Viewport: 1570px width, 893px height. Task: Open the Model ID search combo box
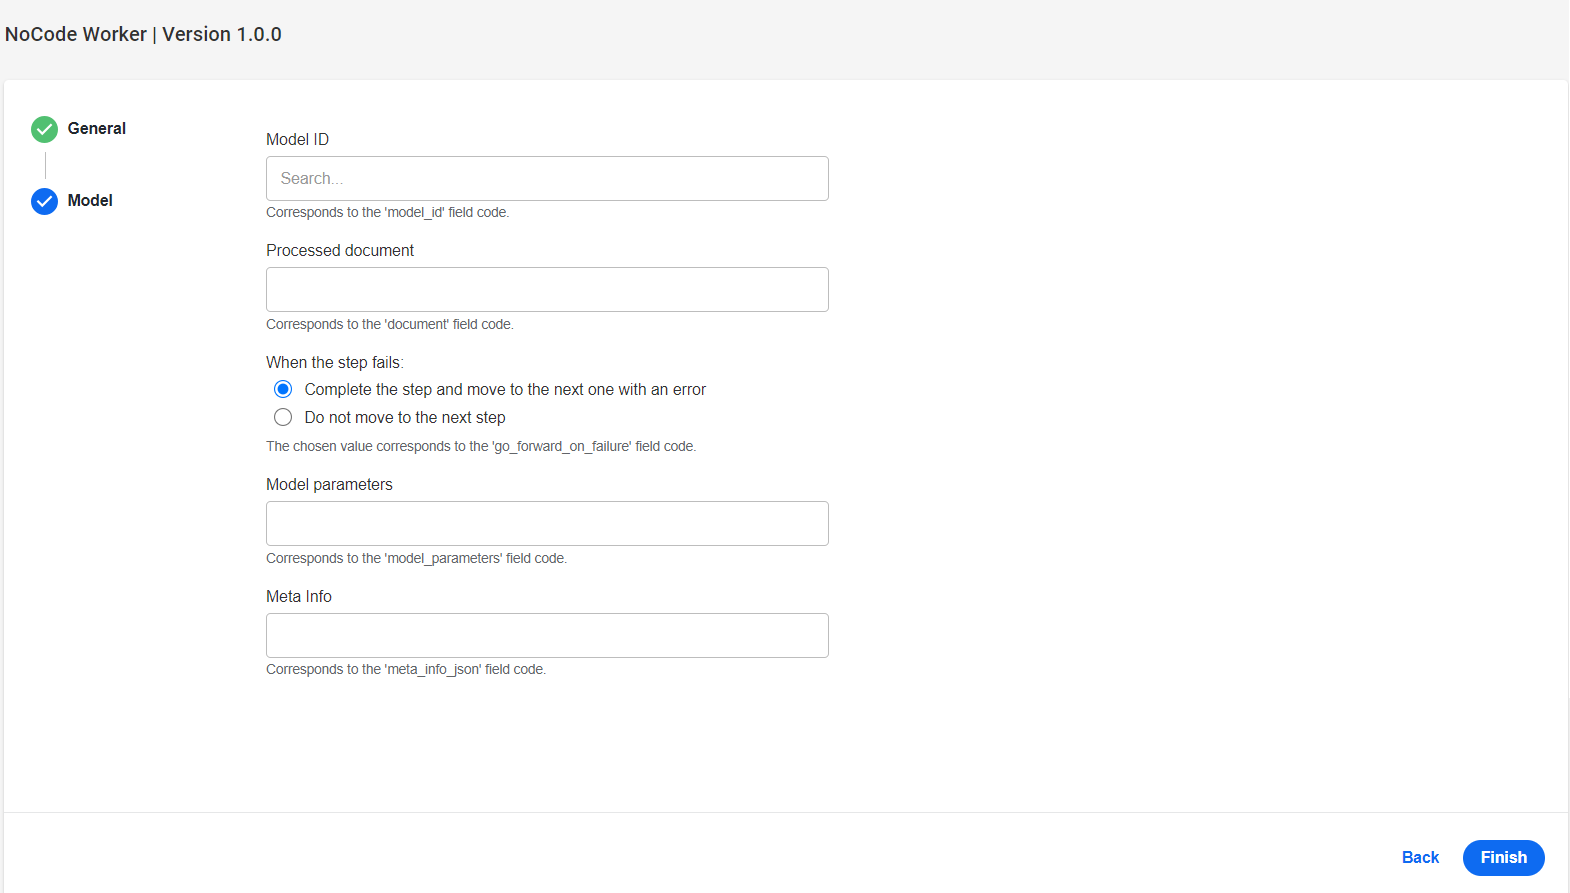(x=547, y=178)
